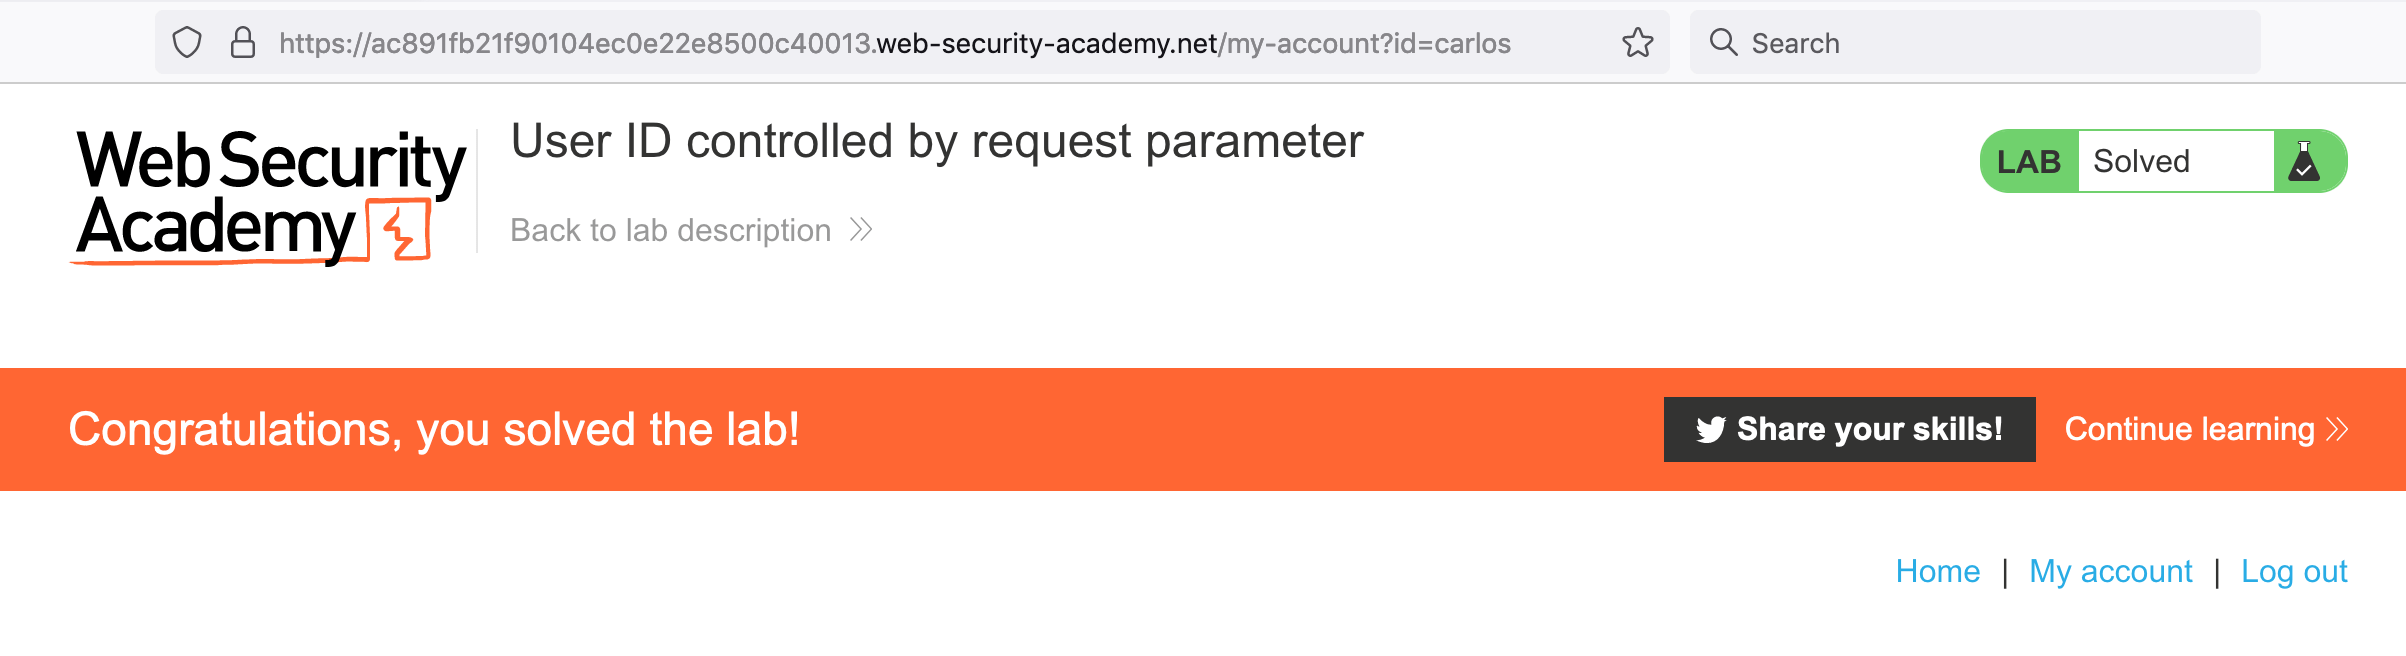Expand chevrons after Back to lab description
This screenshot has height=656, width=2406.
pos(860,230)
